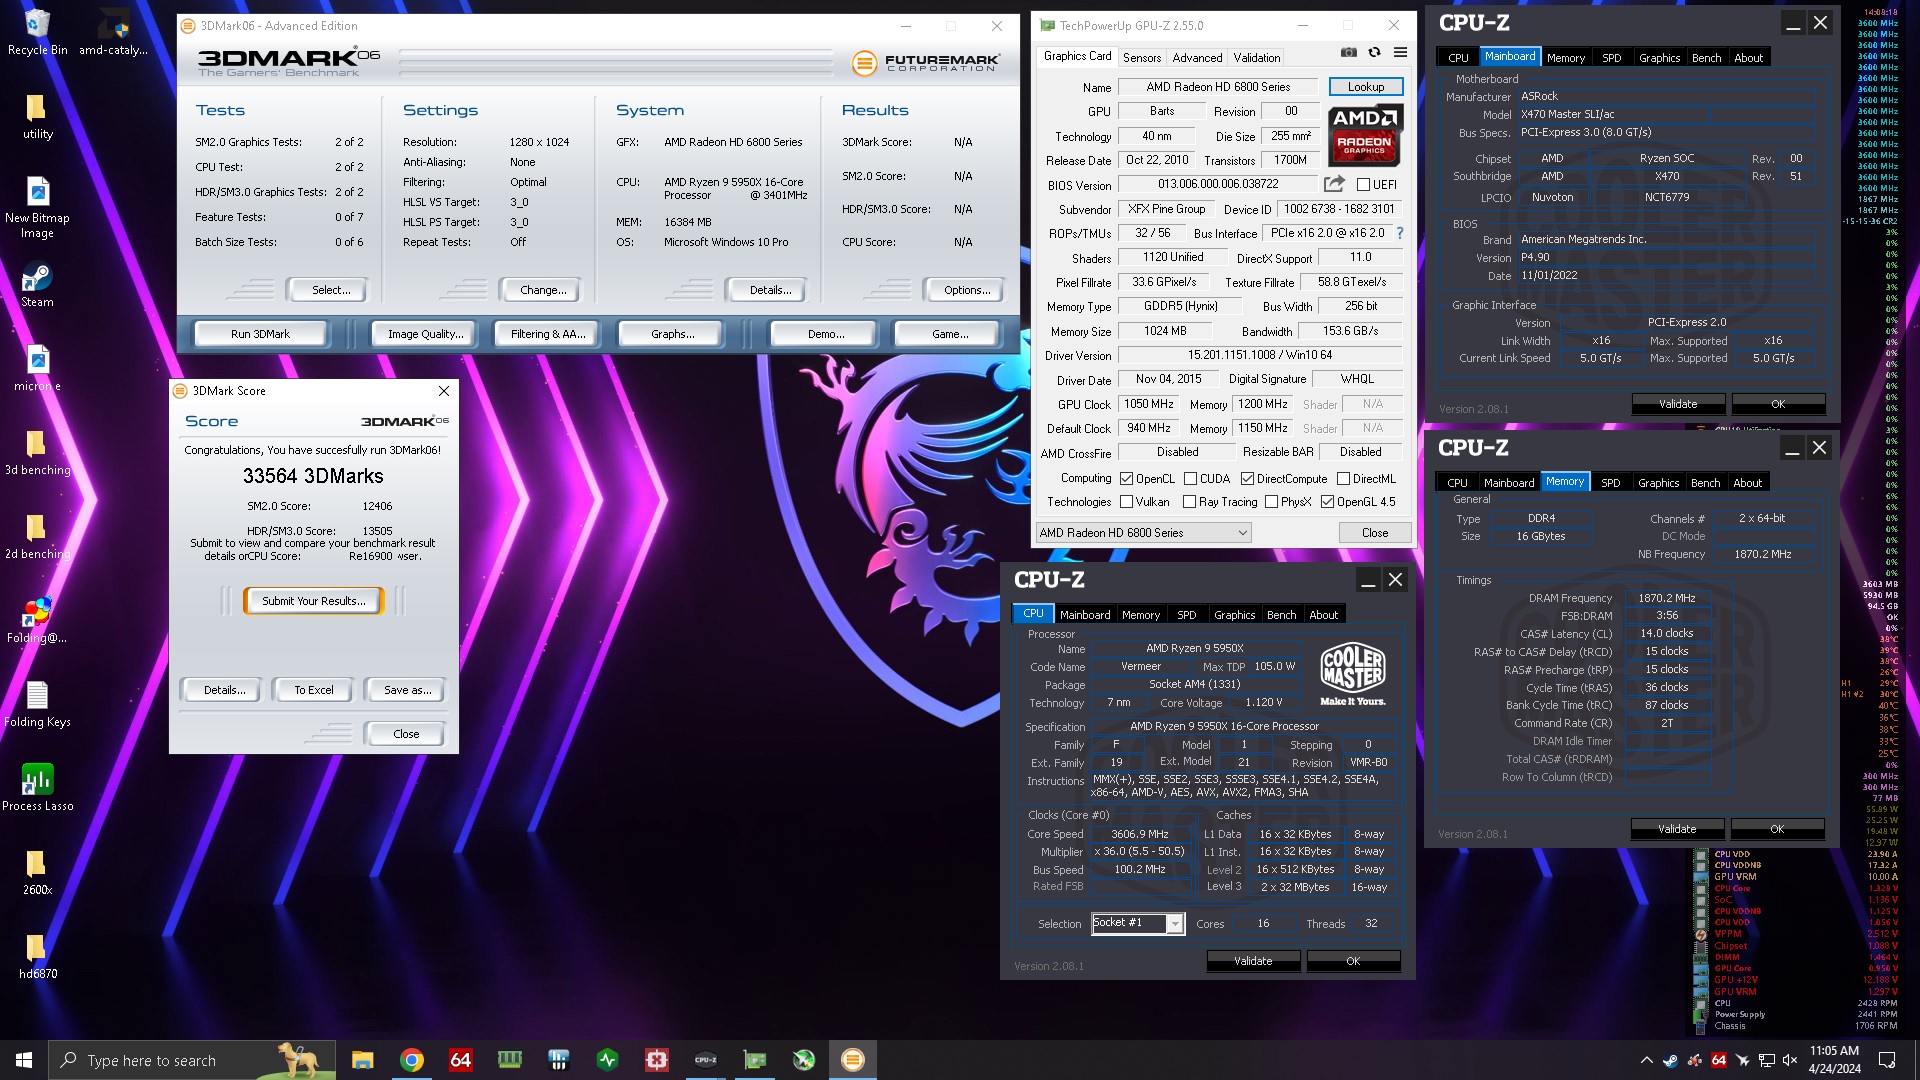Click Validate in the CPU-Z CPU window

(1253, 961)
